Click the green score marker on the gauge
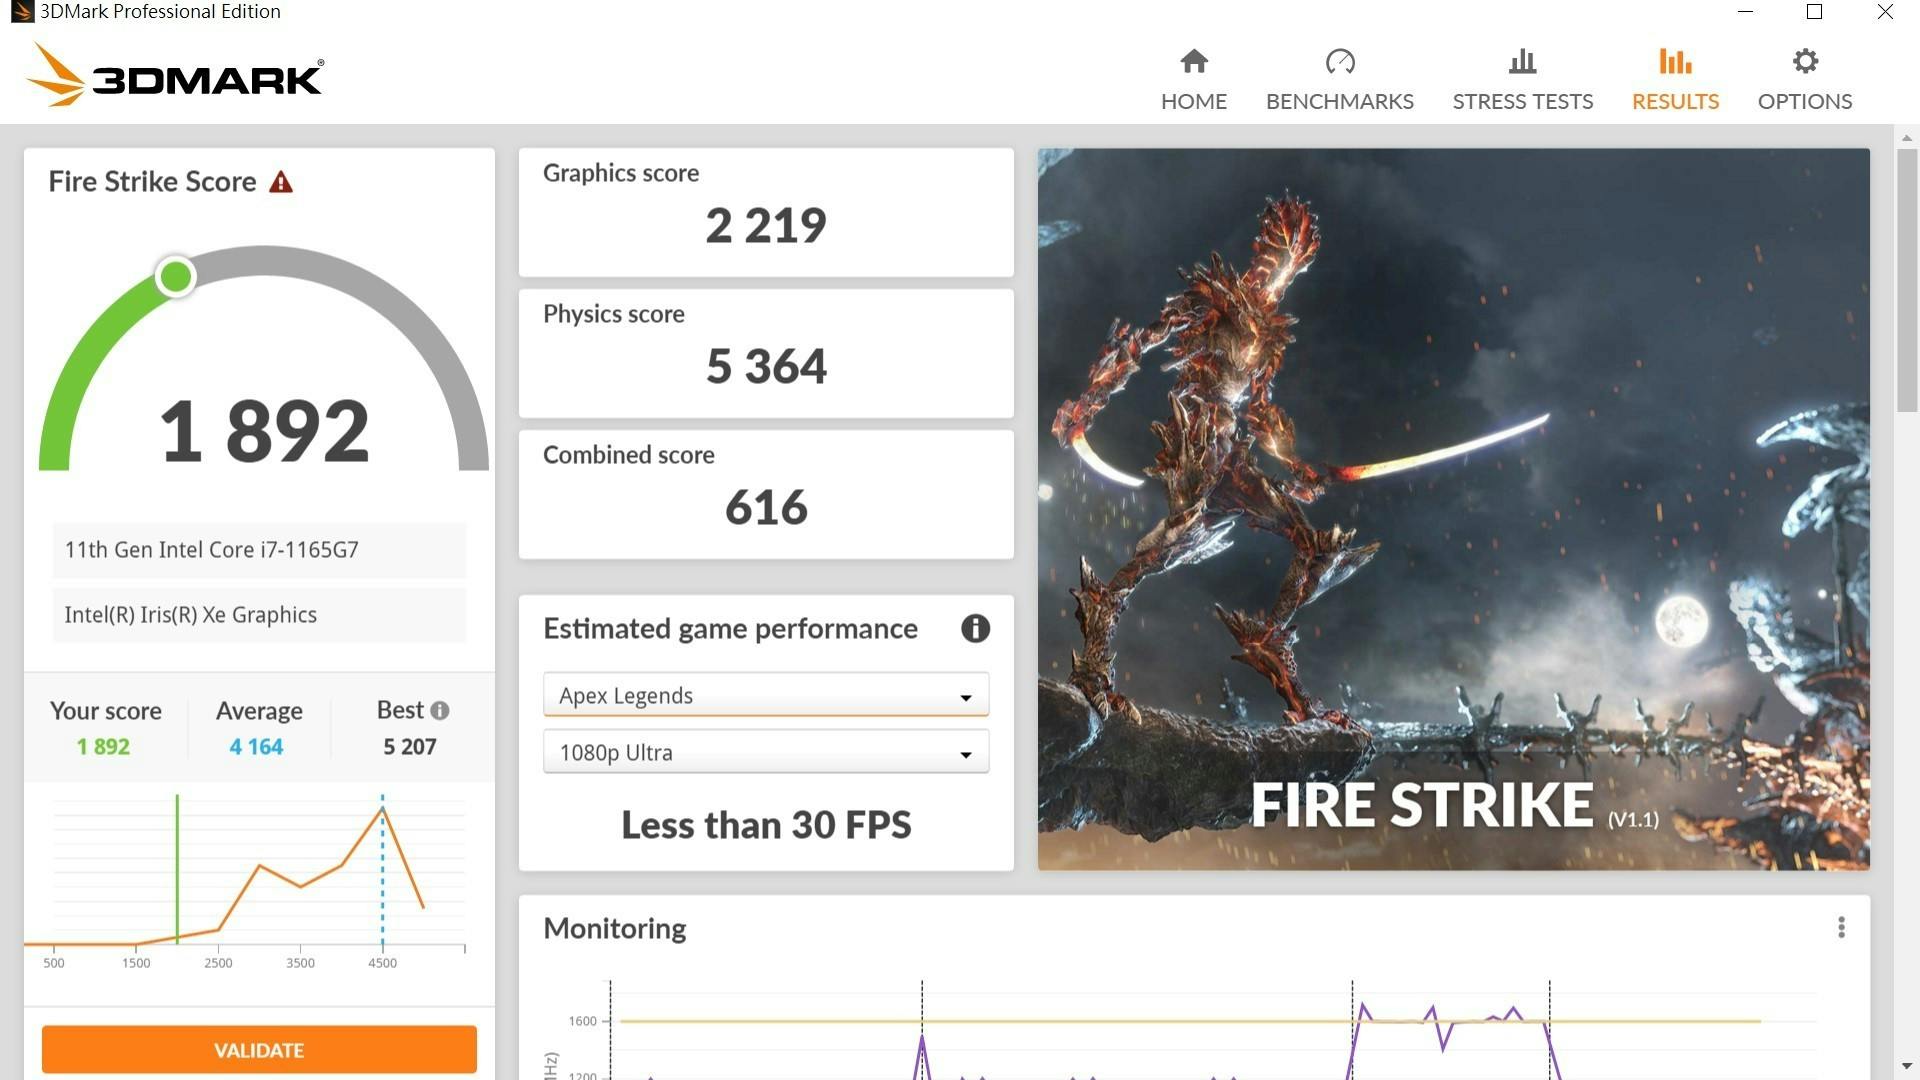The image size is (1920, 1080). coord(176,277)
